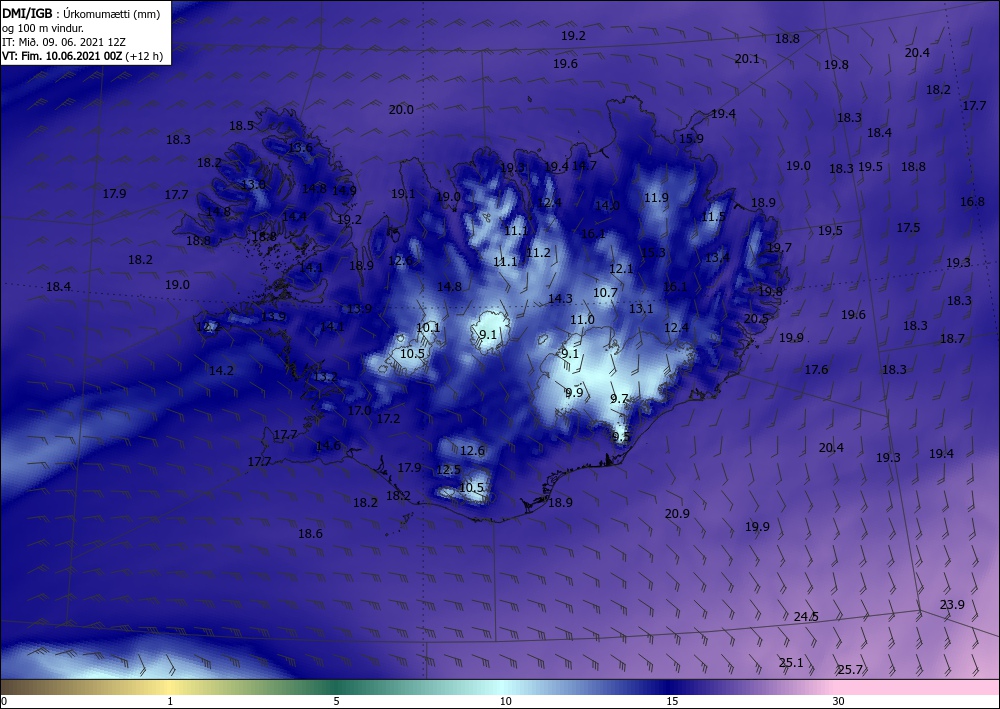The height and width of the screenshot is (709, 1000).
Task: Click the color scale label '0'
Action: tap(4, 701)
